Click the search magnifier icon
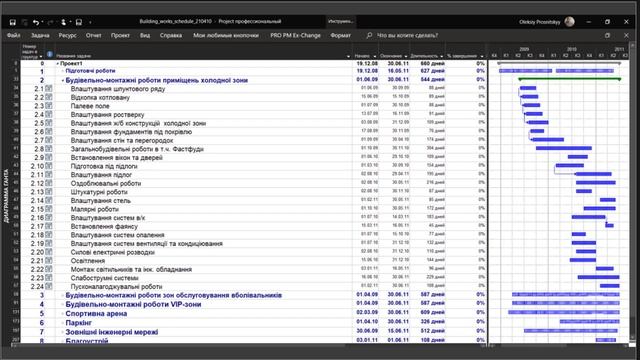Image resolution: width=640 pixels, height=360 pixels. click(369, 36)
